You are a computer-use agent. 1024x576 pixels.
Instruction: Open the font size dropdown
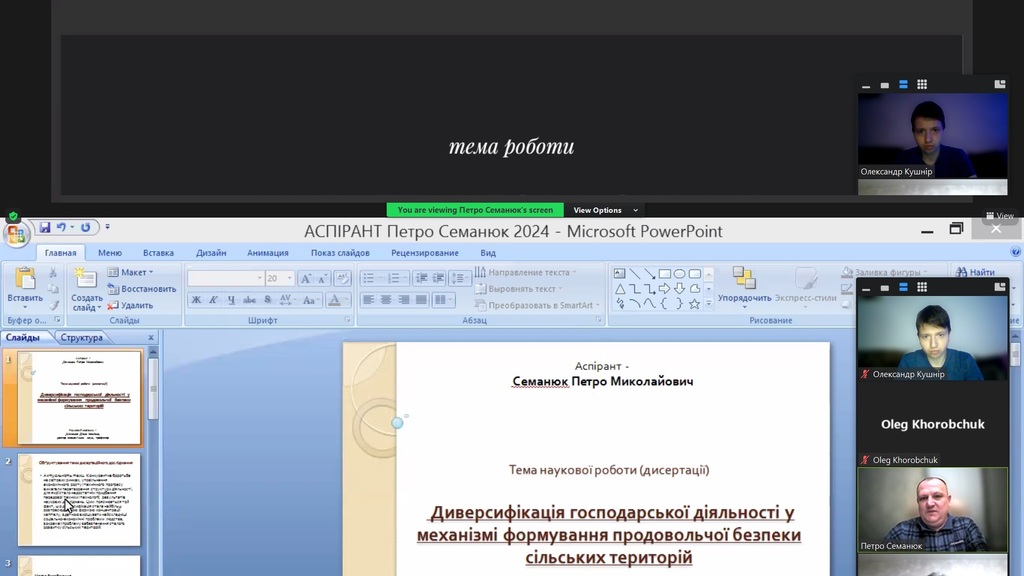289,279
